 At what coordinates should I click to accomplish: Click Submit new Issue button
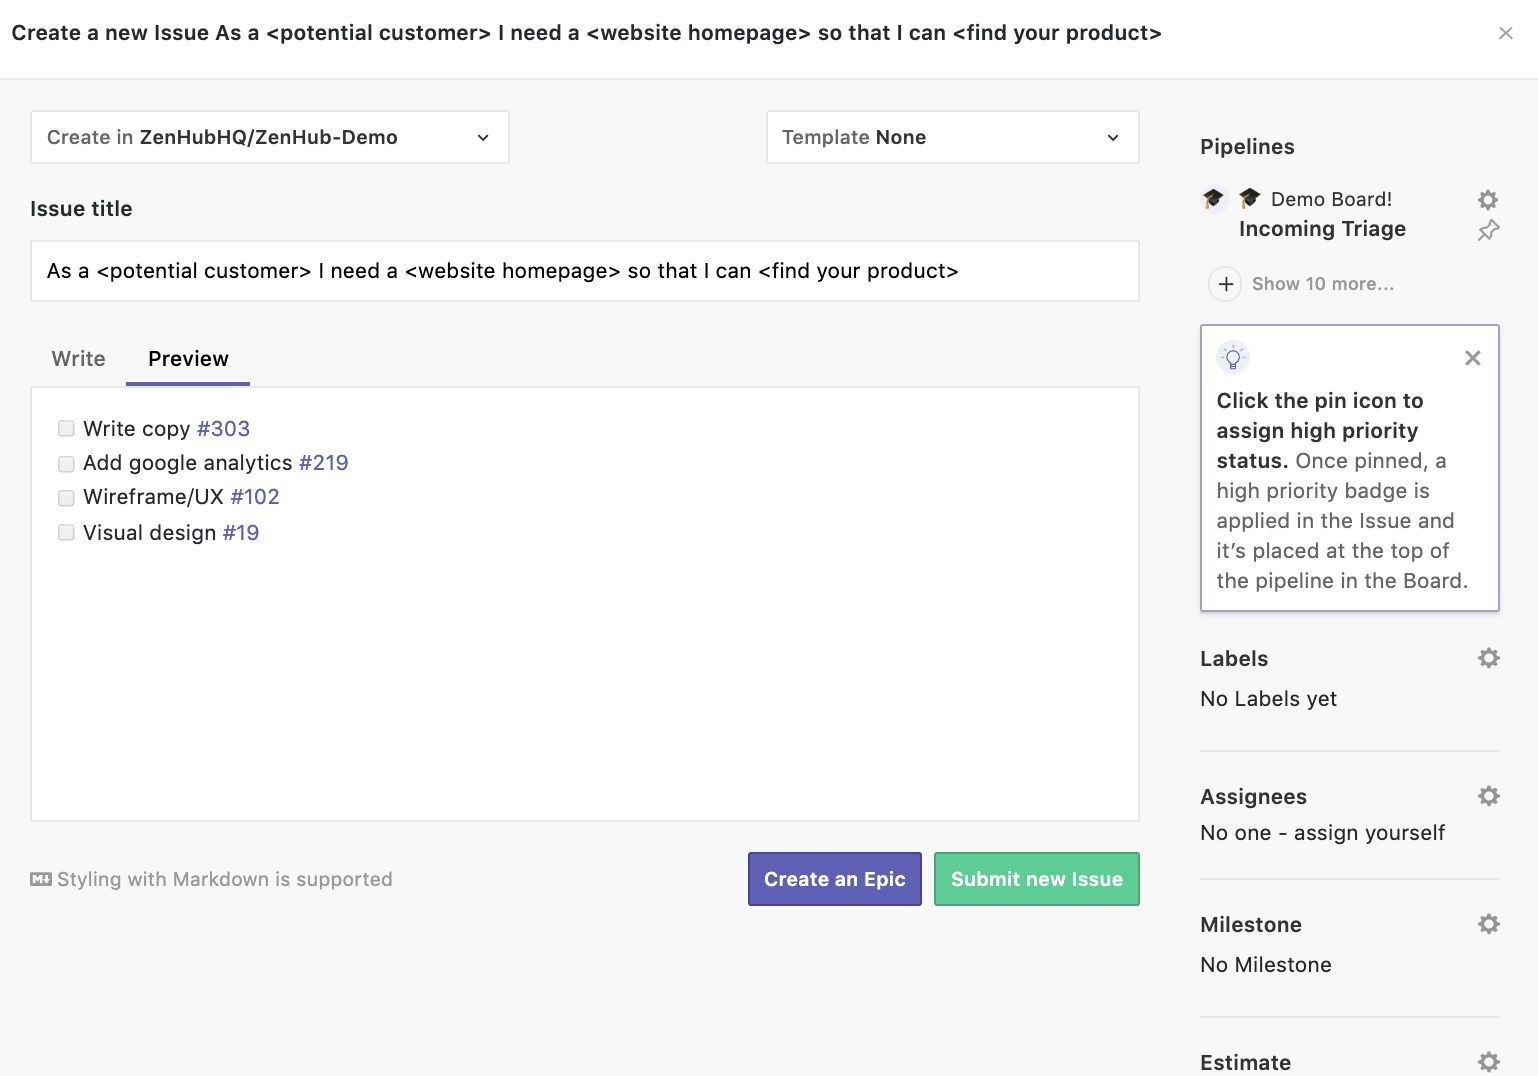1036,879
